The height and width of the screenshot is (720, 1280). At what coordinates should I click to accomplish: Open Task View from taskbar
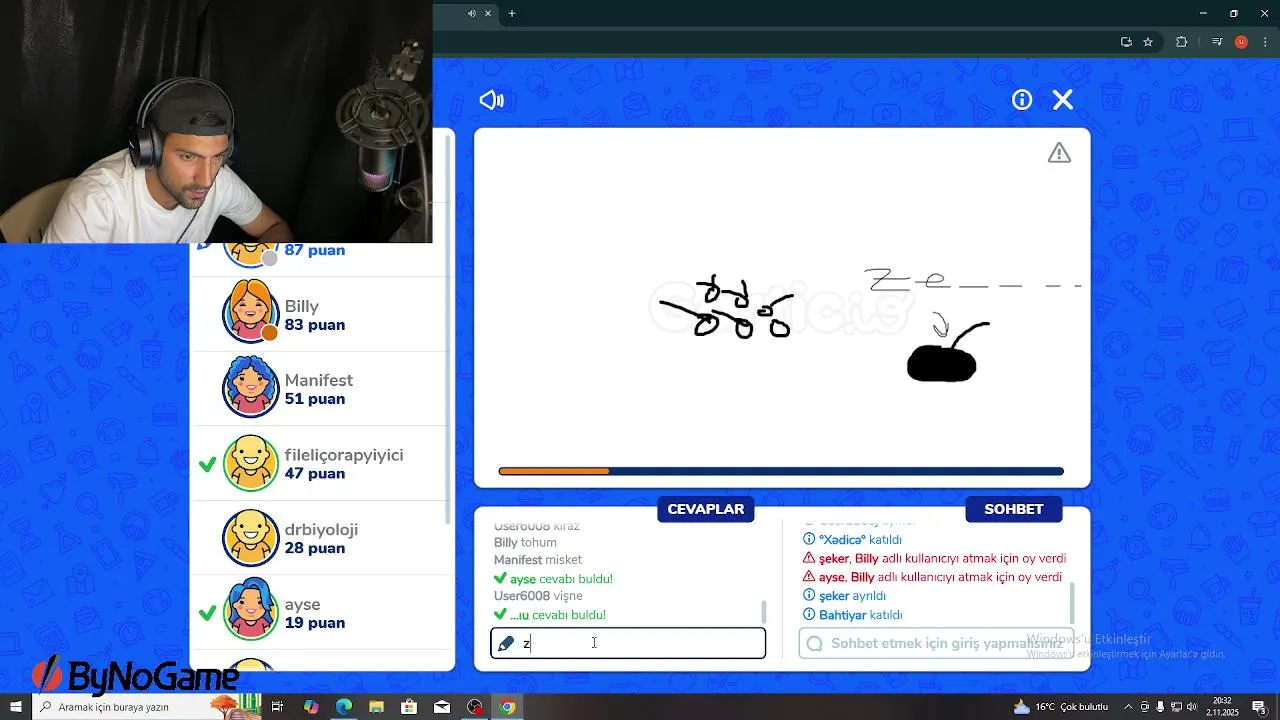278,707
